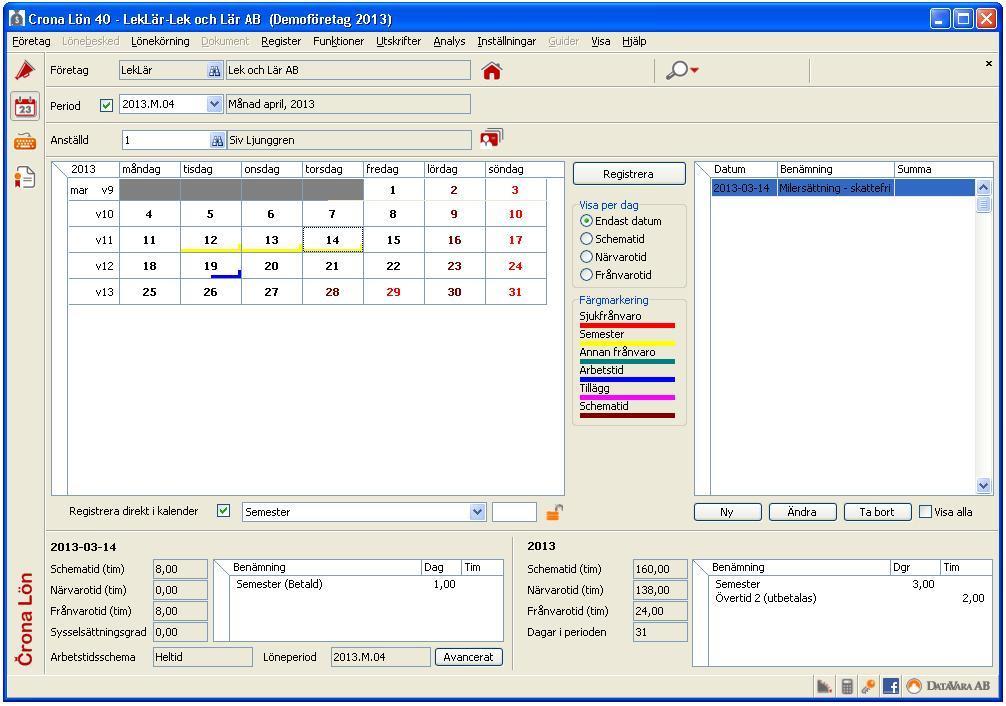Select Endast datum radio button
This screenshot has height=706, width=1006.
(x=586, y=221)
